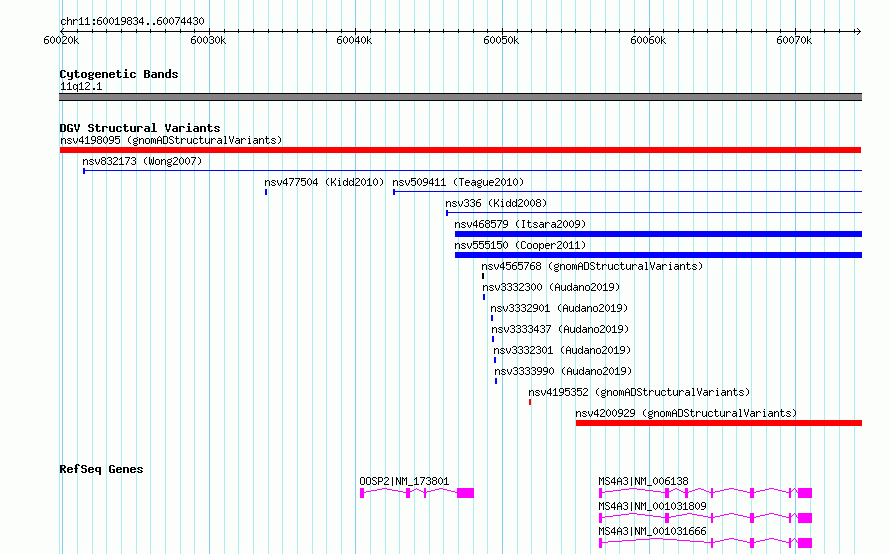Click the nsv4200929 (gnomADStructuralVariants) label
890x554 pixels.
click(x=686, y=413)
